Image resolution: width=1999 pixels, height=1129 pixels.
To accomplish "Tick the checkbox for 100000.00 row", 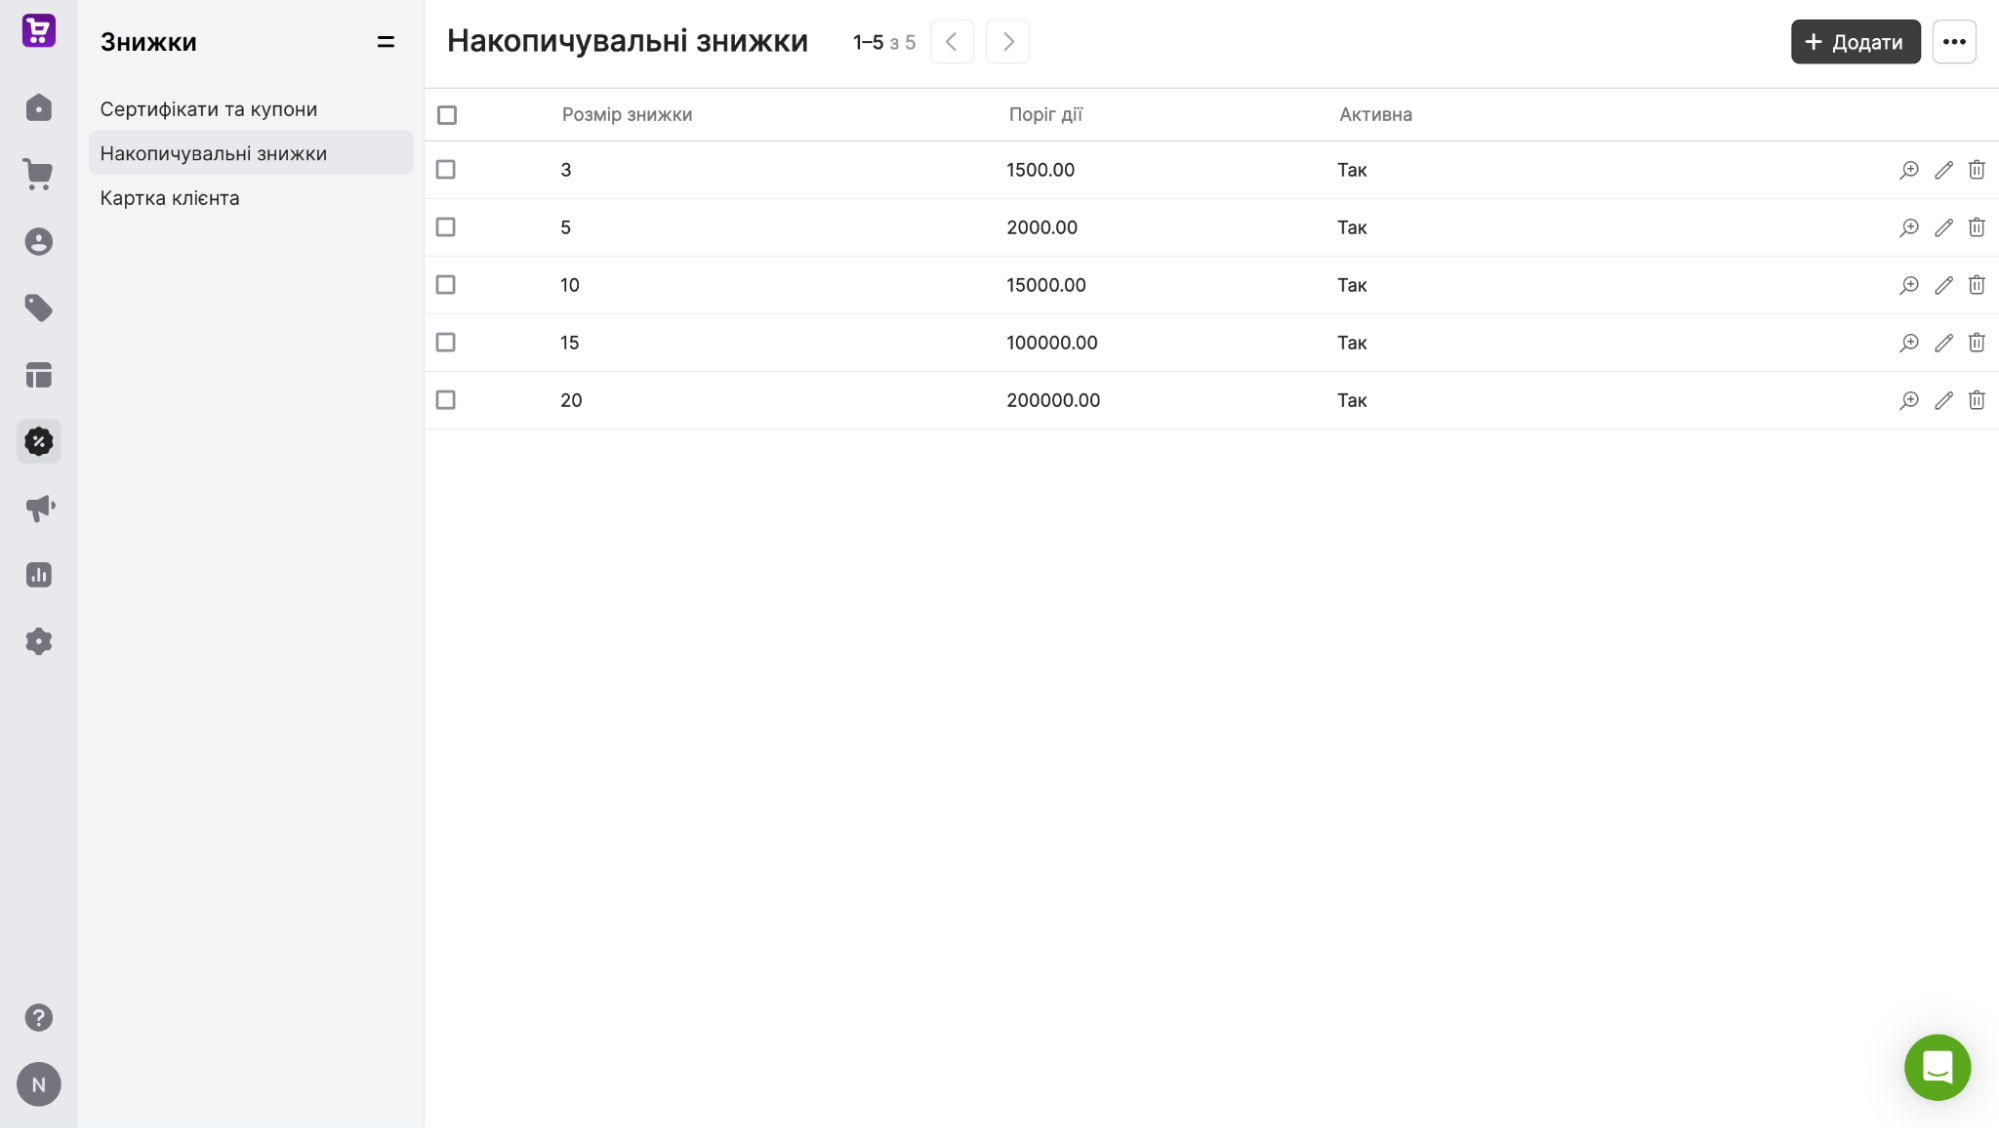I will click(446, 342).
